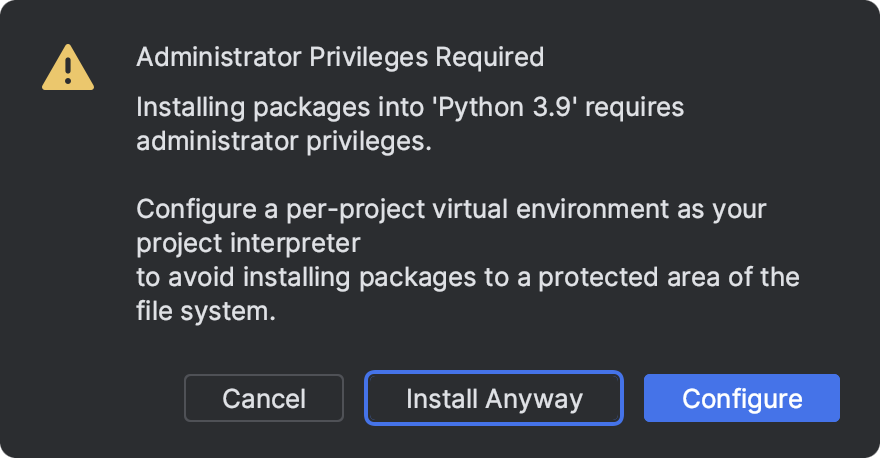Choose Install Anyway
The image size is (880, 458).
[494, 399]
